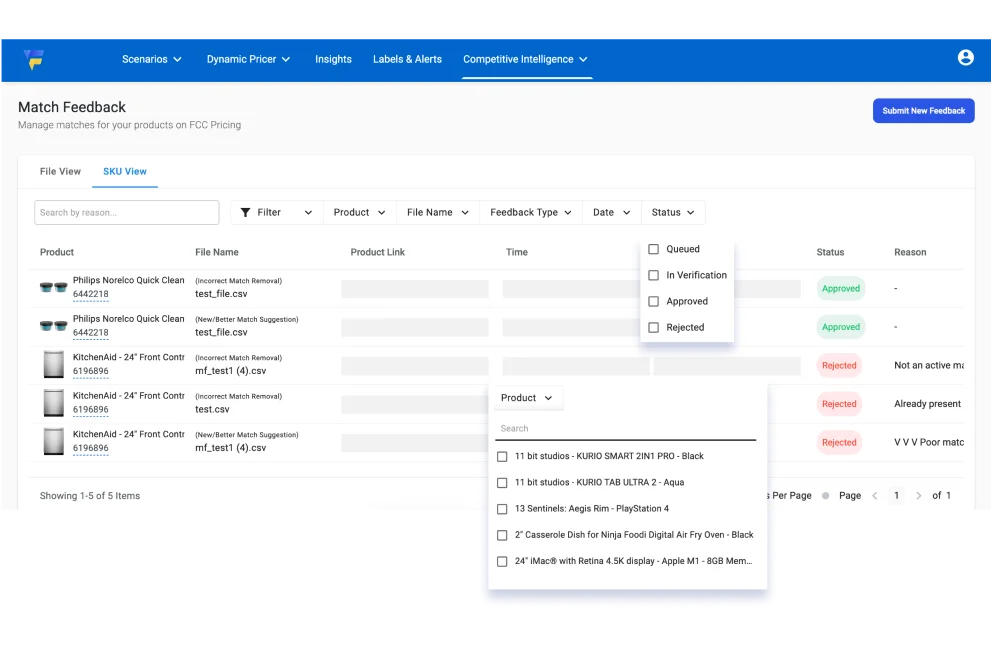
Task: Select the 13 Sentinels: Aegis Rim checkbox
Action: [x=502, y=509]
